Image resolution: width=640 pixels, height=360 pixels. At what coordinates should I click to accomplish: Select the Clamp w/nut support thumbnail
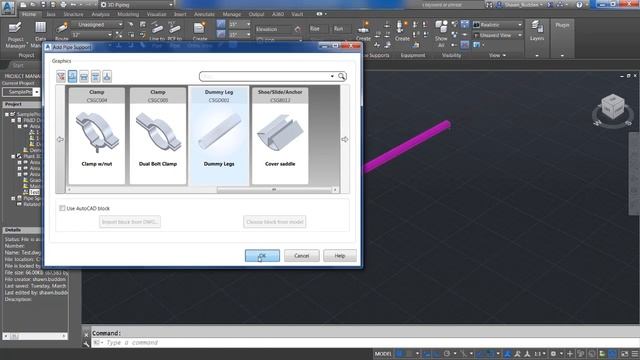click(x=97, y=136)
